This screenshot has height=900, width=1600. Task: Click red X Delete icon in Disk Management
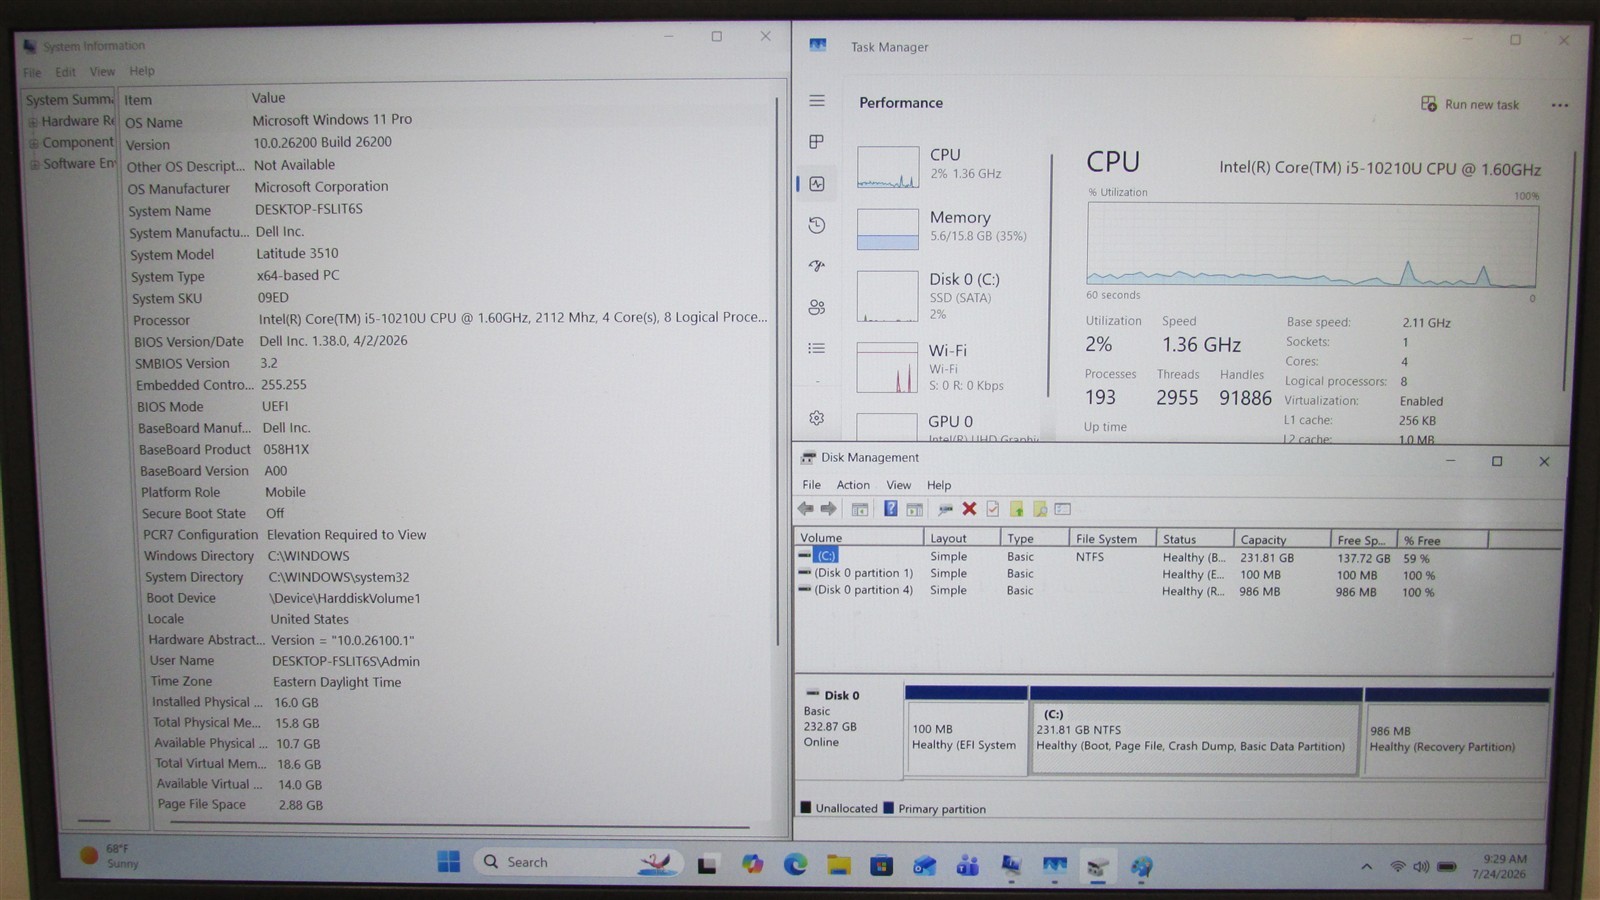(969, 509)
